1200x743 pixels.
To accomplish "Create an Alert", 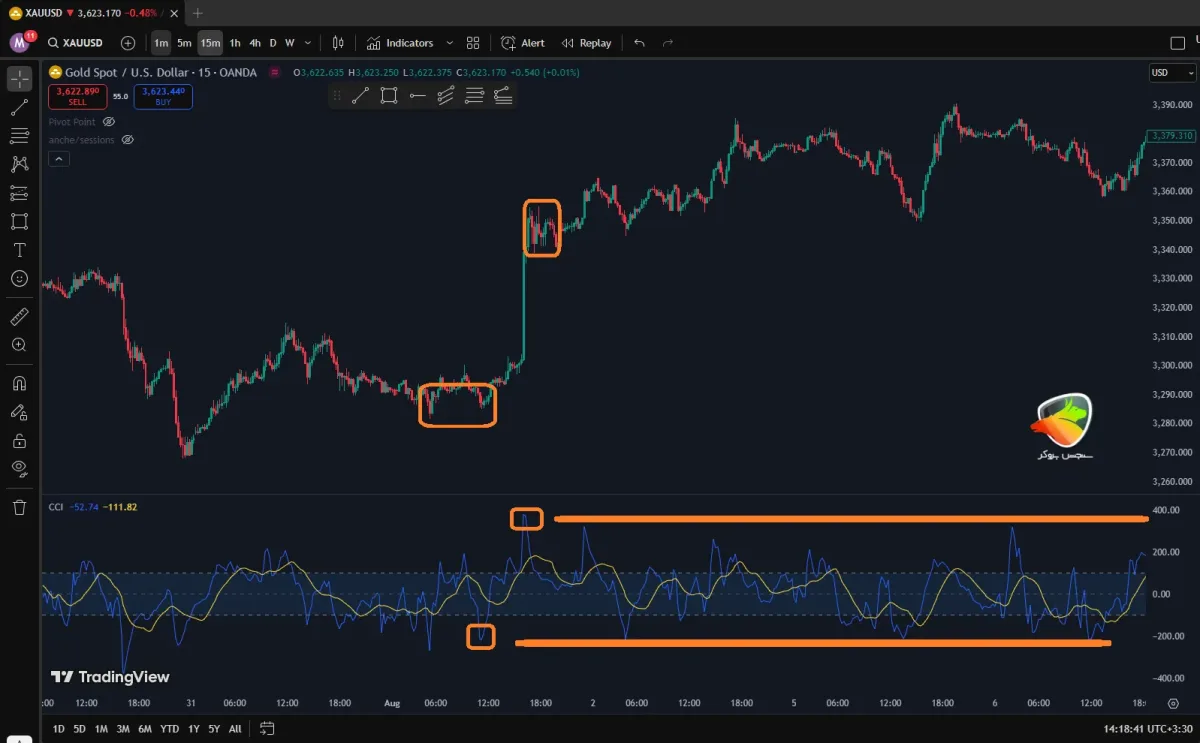I will (x=523, y=43).
